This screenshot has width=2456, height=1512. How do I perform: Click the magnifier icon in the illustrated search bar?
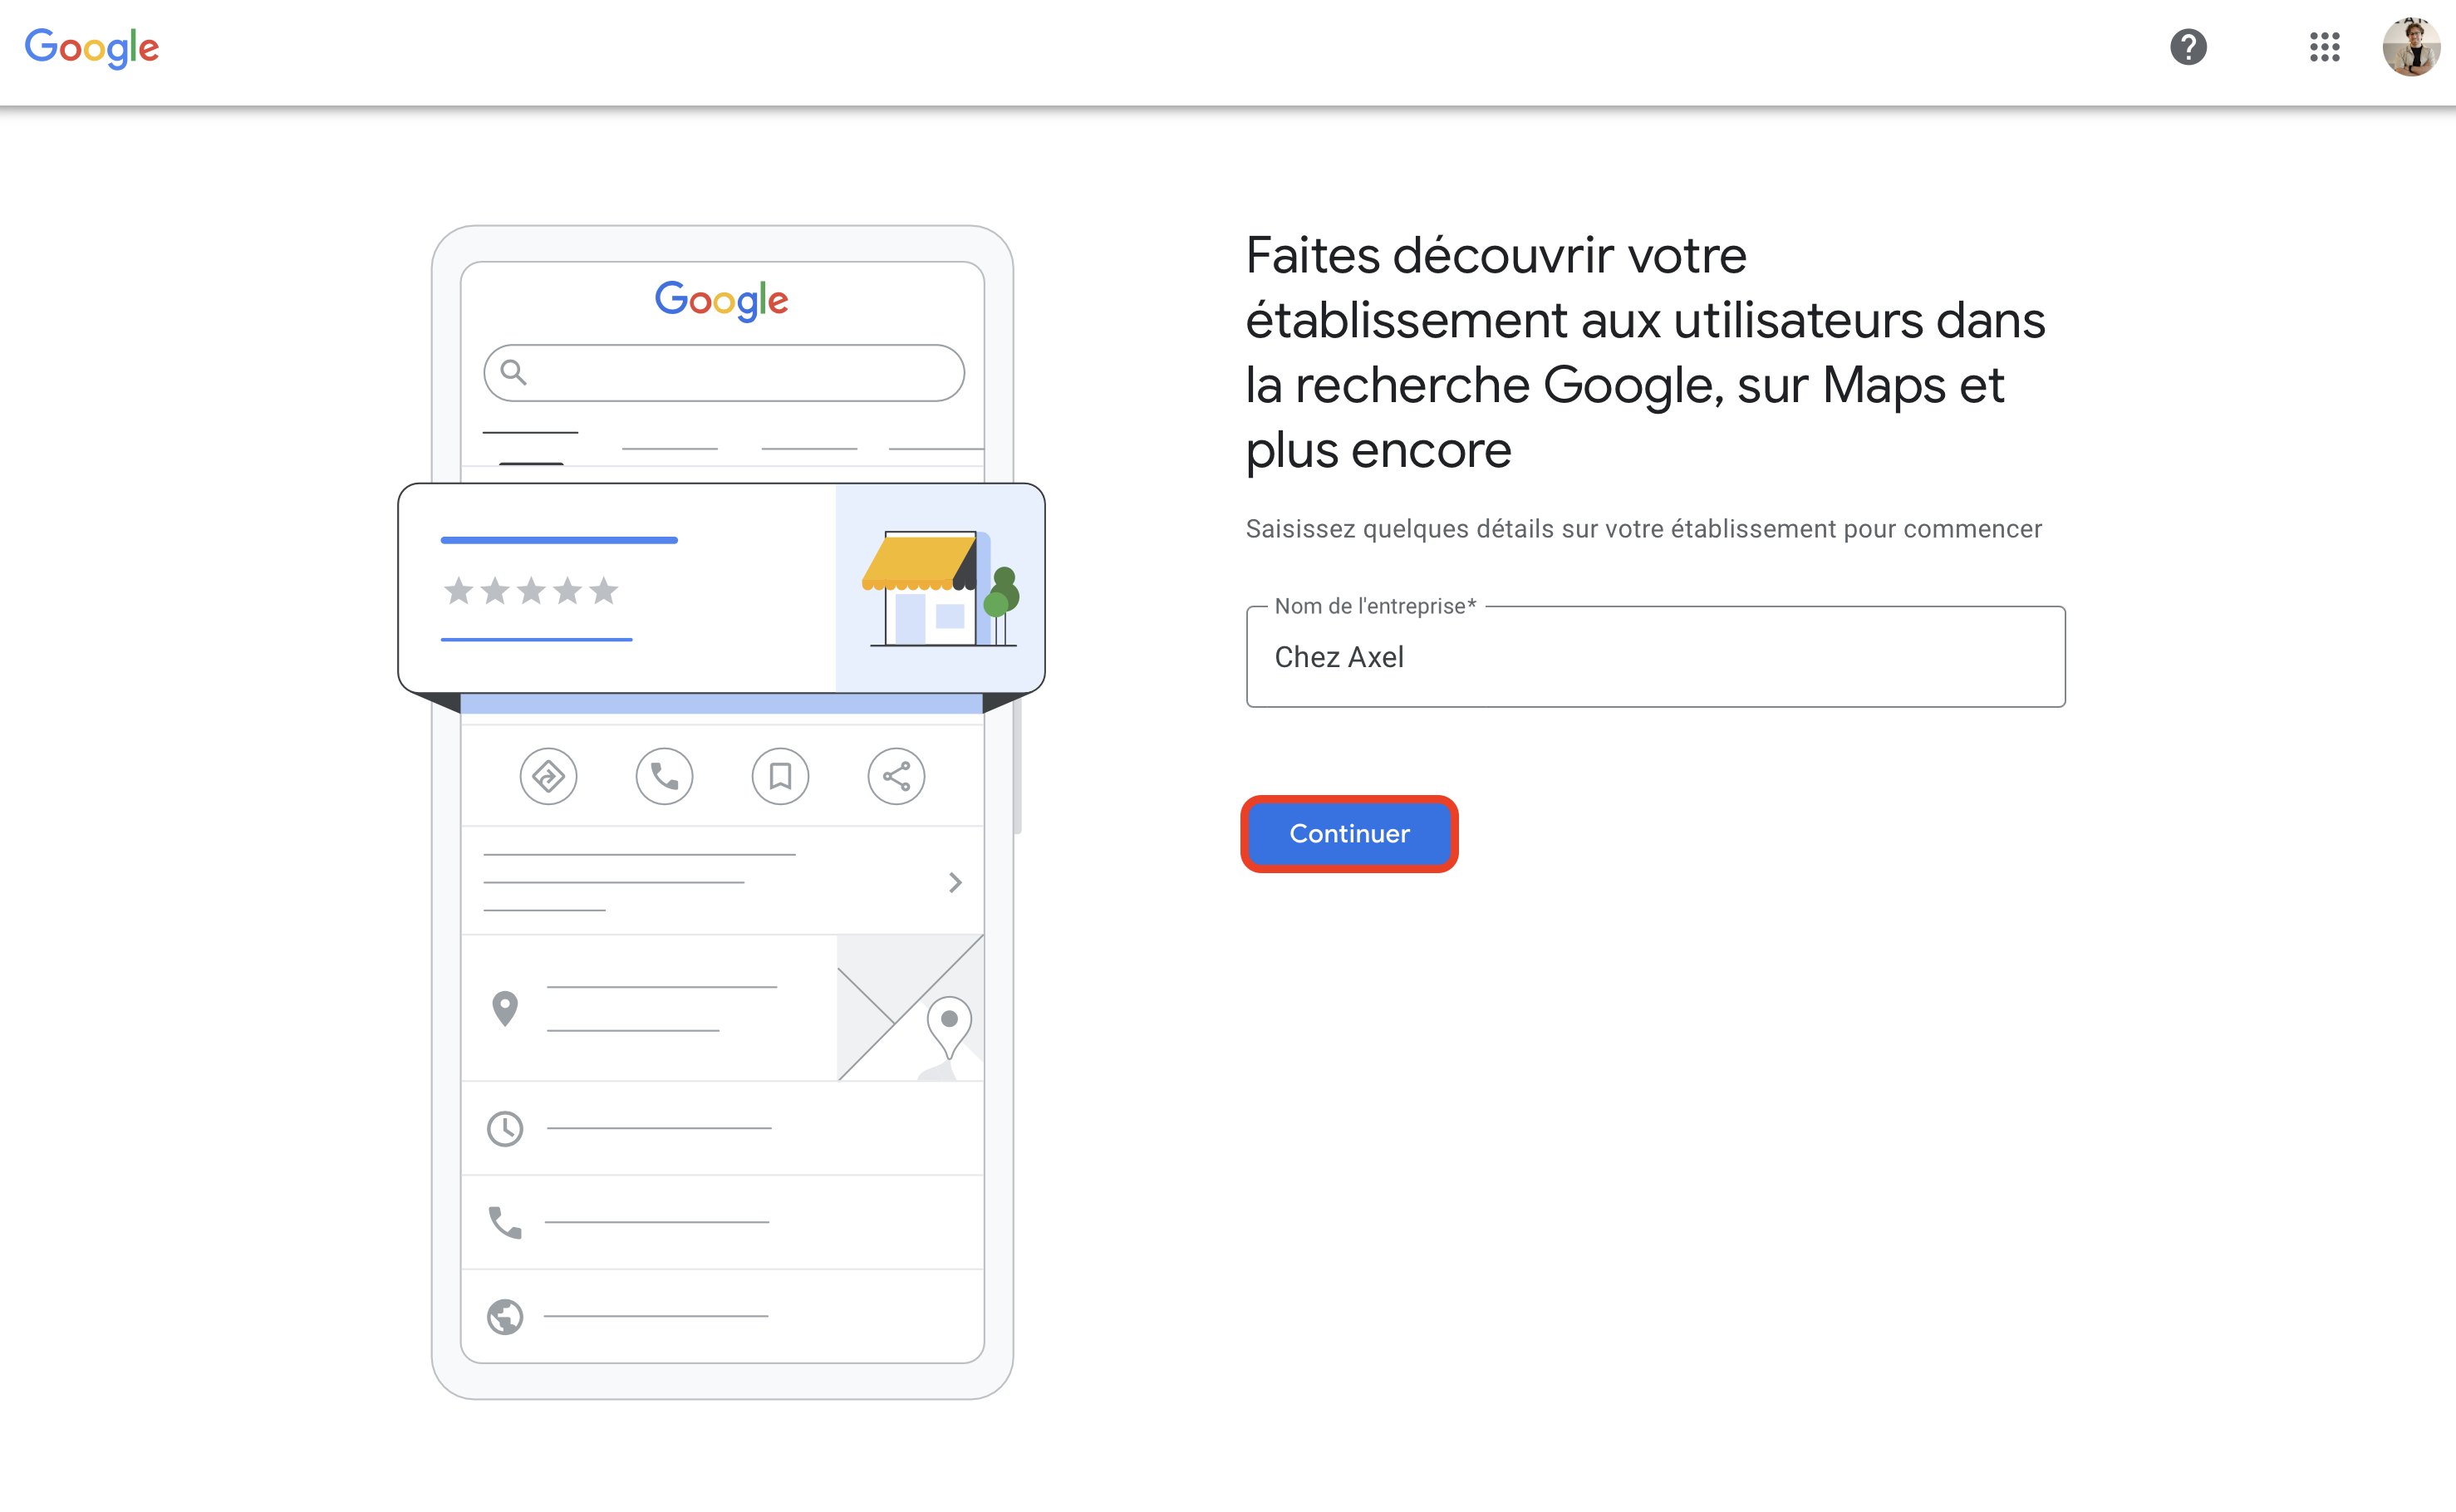(x=513, y=372)
